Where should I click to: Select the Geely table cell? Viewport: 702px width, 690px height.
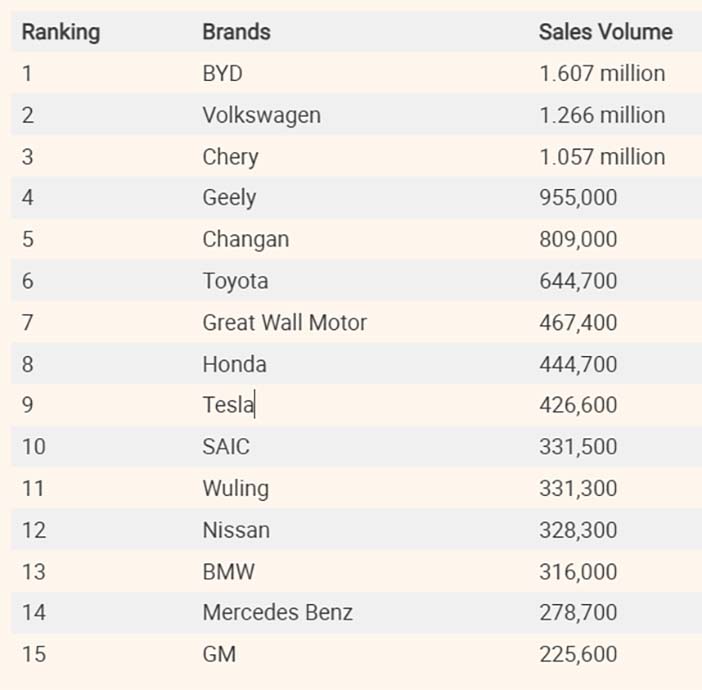click(x=229, y=198)
